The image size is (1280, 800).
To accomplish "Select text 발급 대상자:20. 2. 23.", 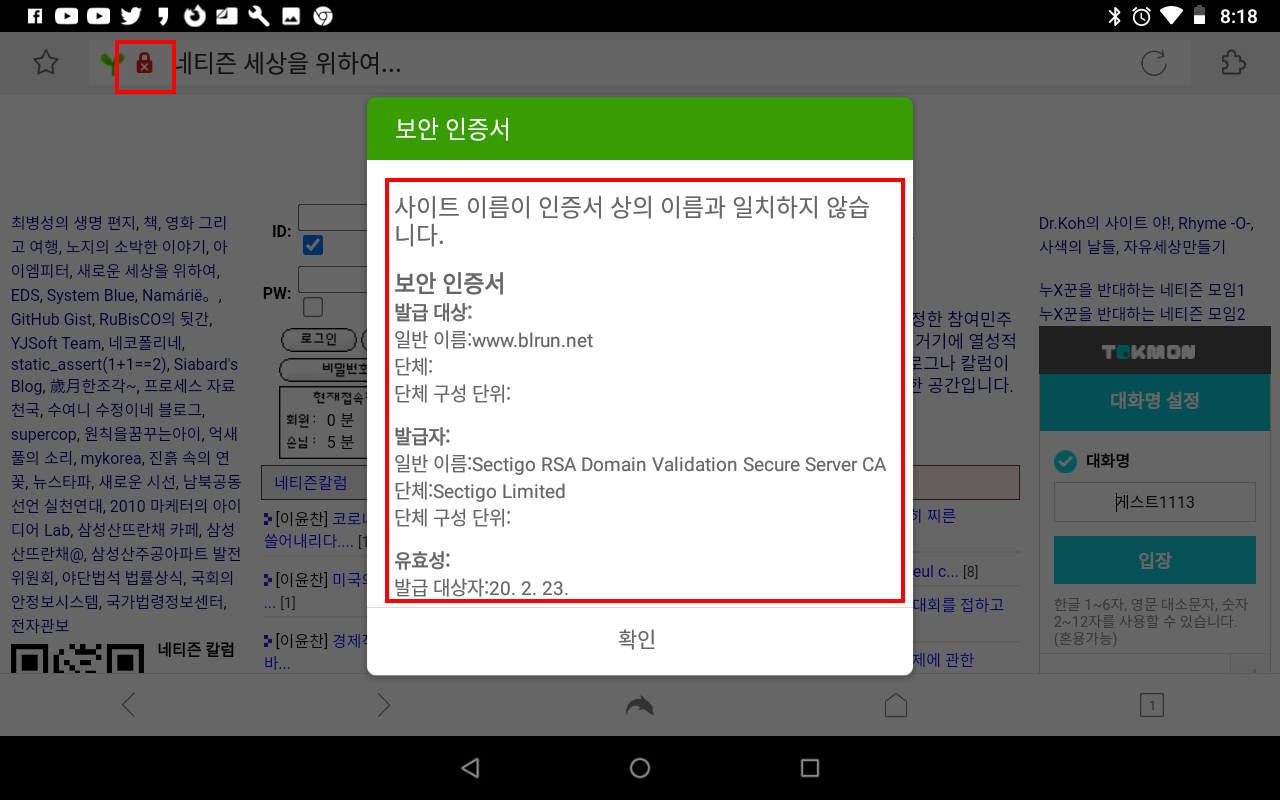I will 482,588.
